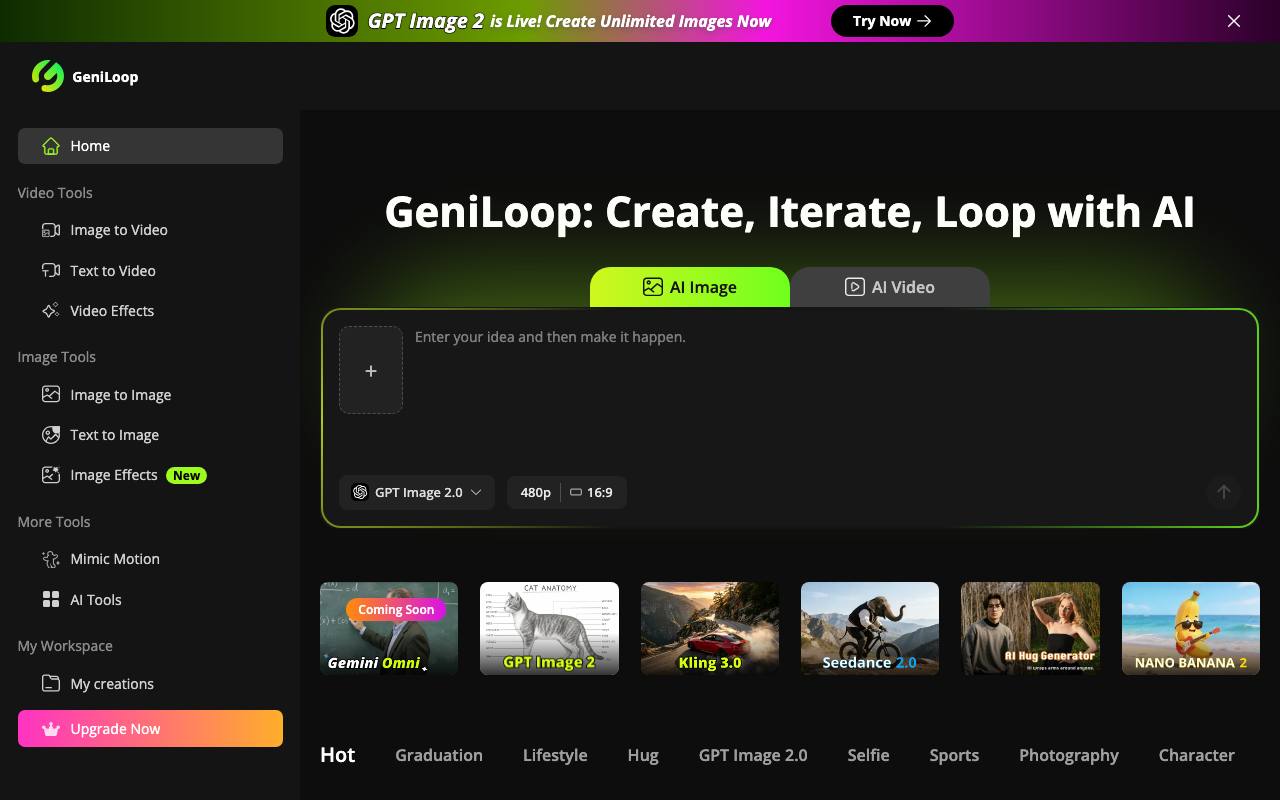Click the GeniLoop brand name text
Image resolution: width=1280 pixels, height=800 pixels.
click(x=105, y=77)
